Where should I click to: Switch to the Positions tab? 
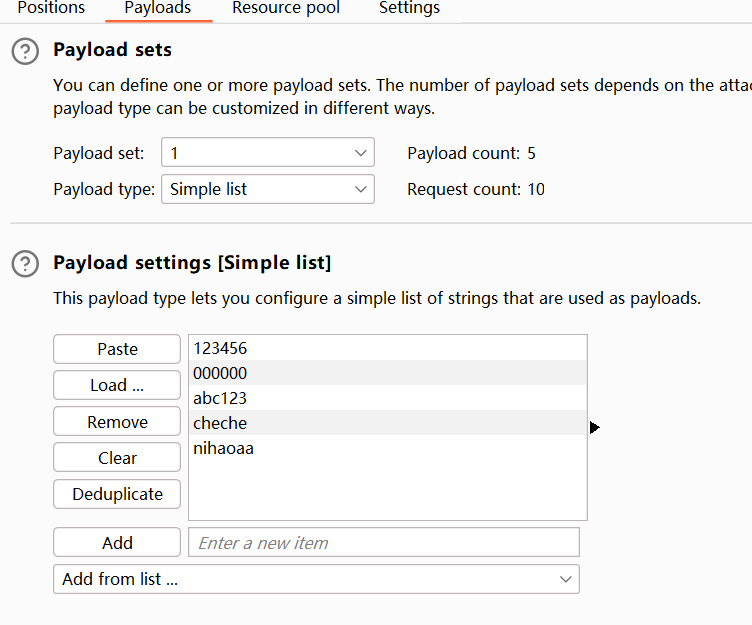tap(51, 8)
